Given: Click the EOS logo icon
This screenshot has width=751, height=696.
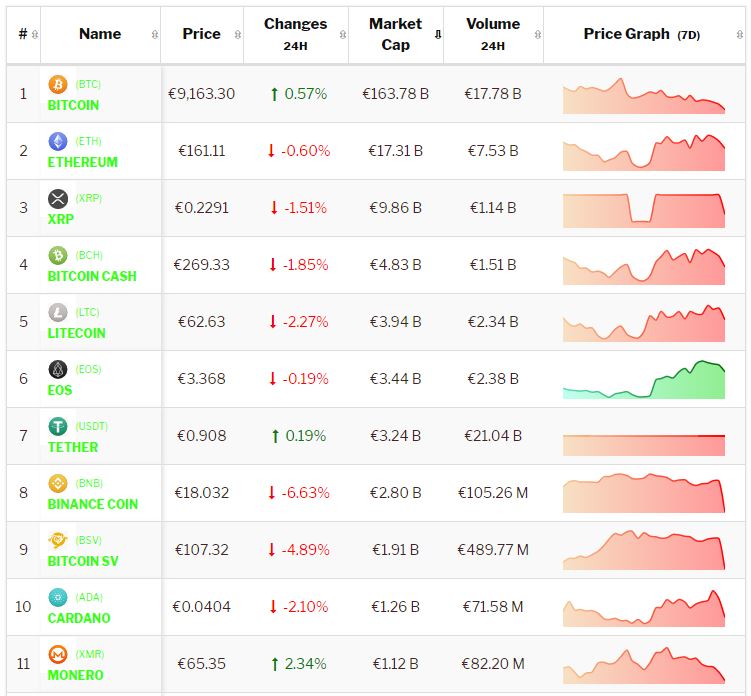Looking at the screenshot, I should point(57,370).
